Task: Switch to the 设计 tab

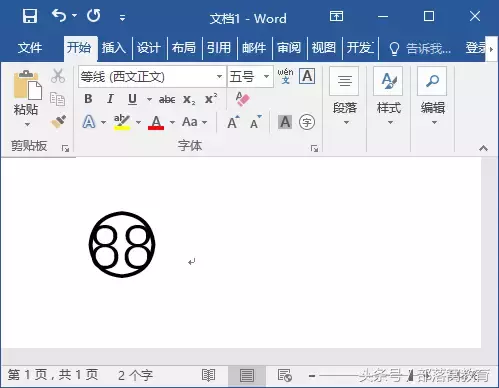Action: pos(149,48)
